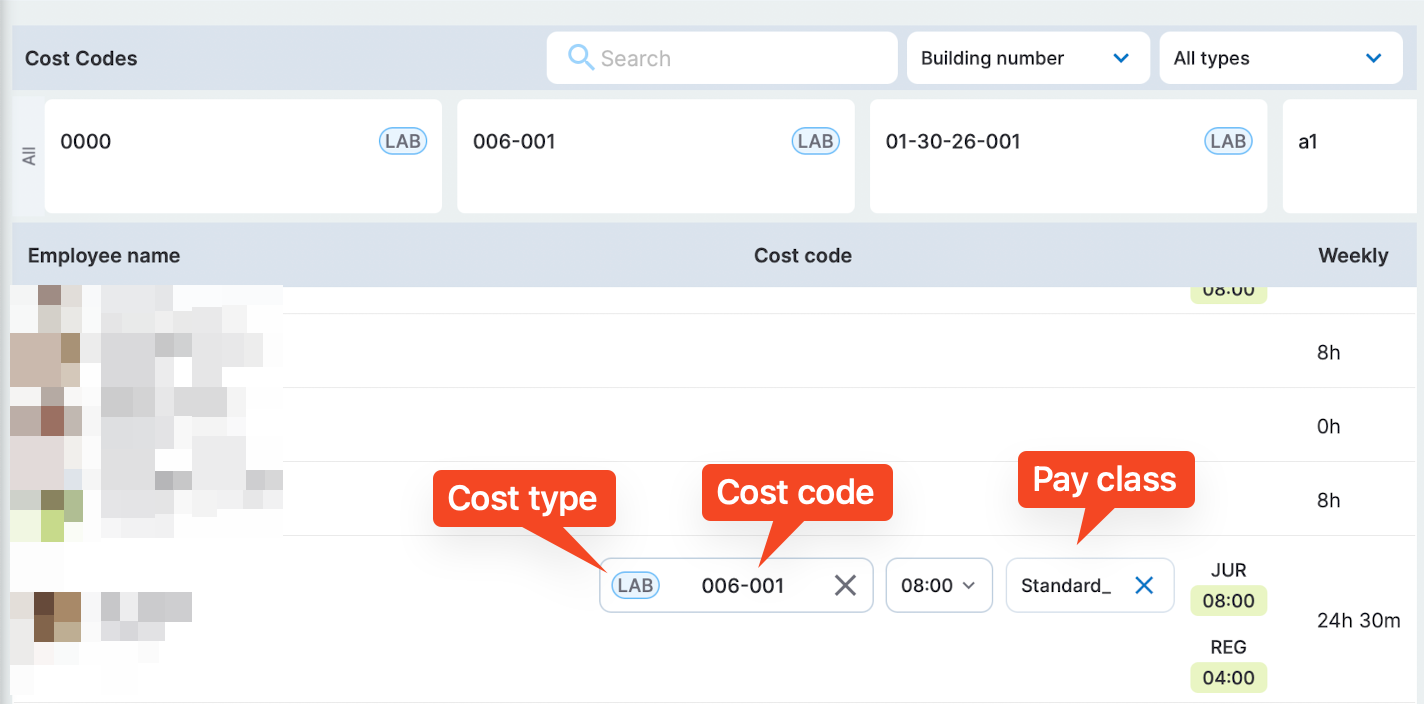Image resolution: width=1424 pixels, height=704 pixels.
Task: Click the Standard_ pay class field
Action: pyautogui.click(x=1090, y=585)
